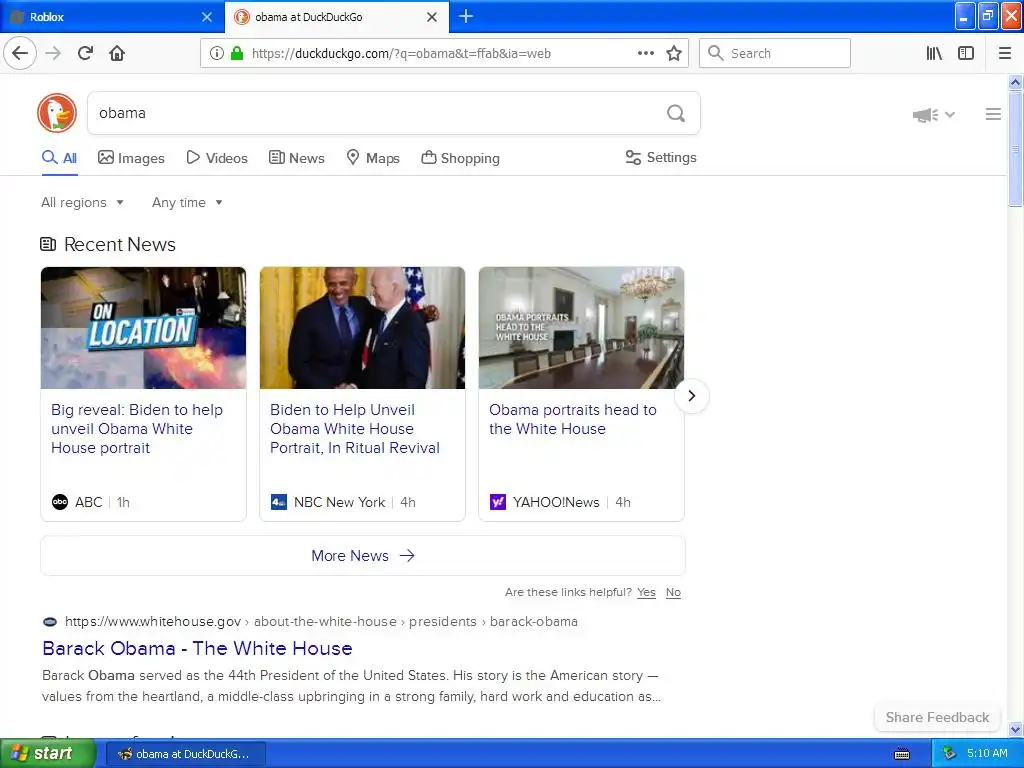Click the scrollbar down arrow

(x=1015, y=729)
